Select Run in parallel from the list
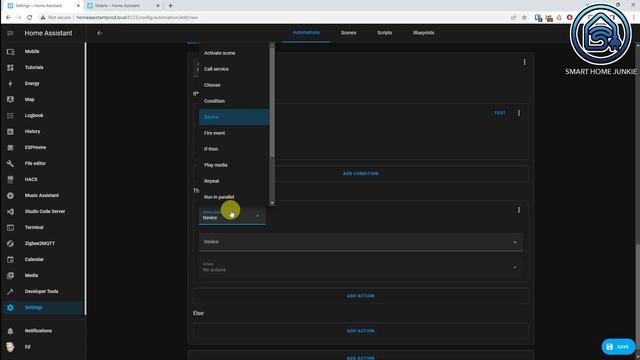This screenshot has width=640, height=360. (234, 197)
